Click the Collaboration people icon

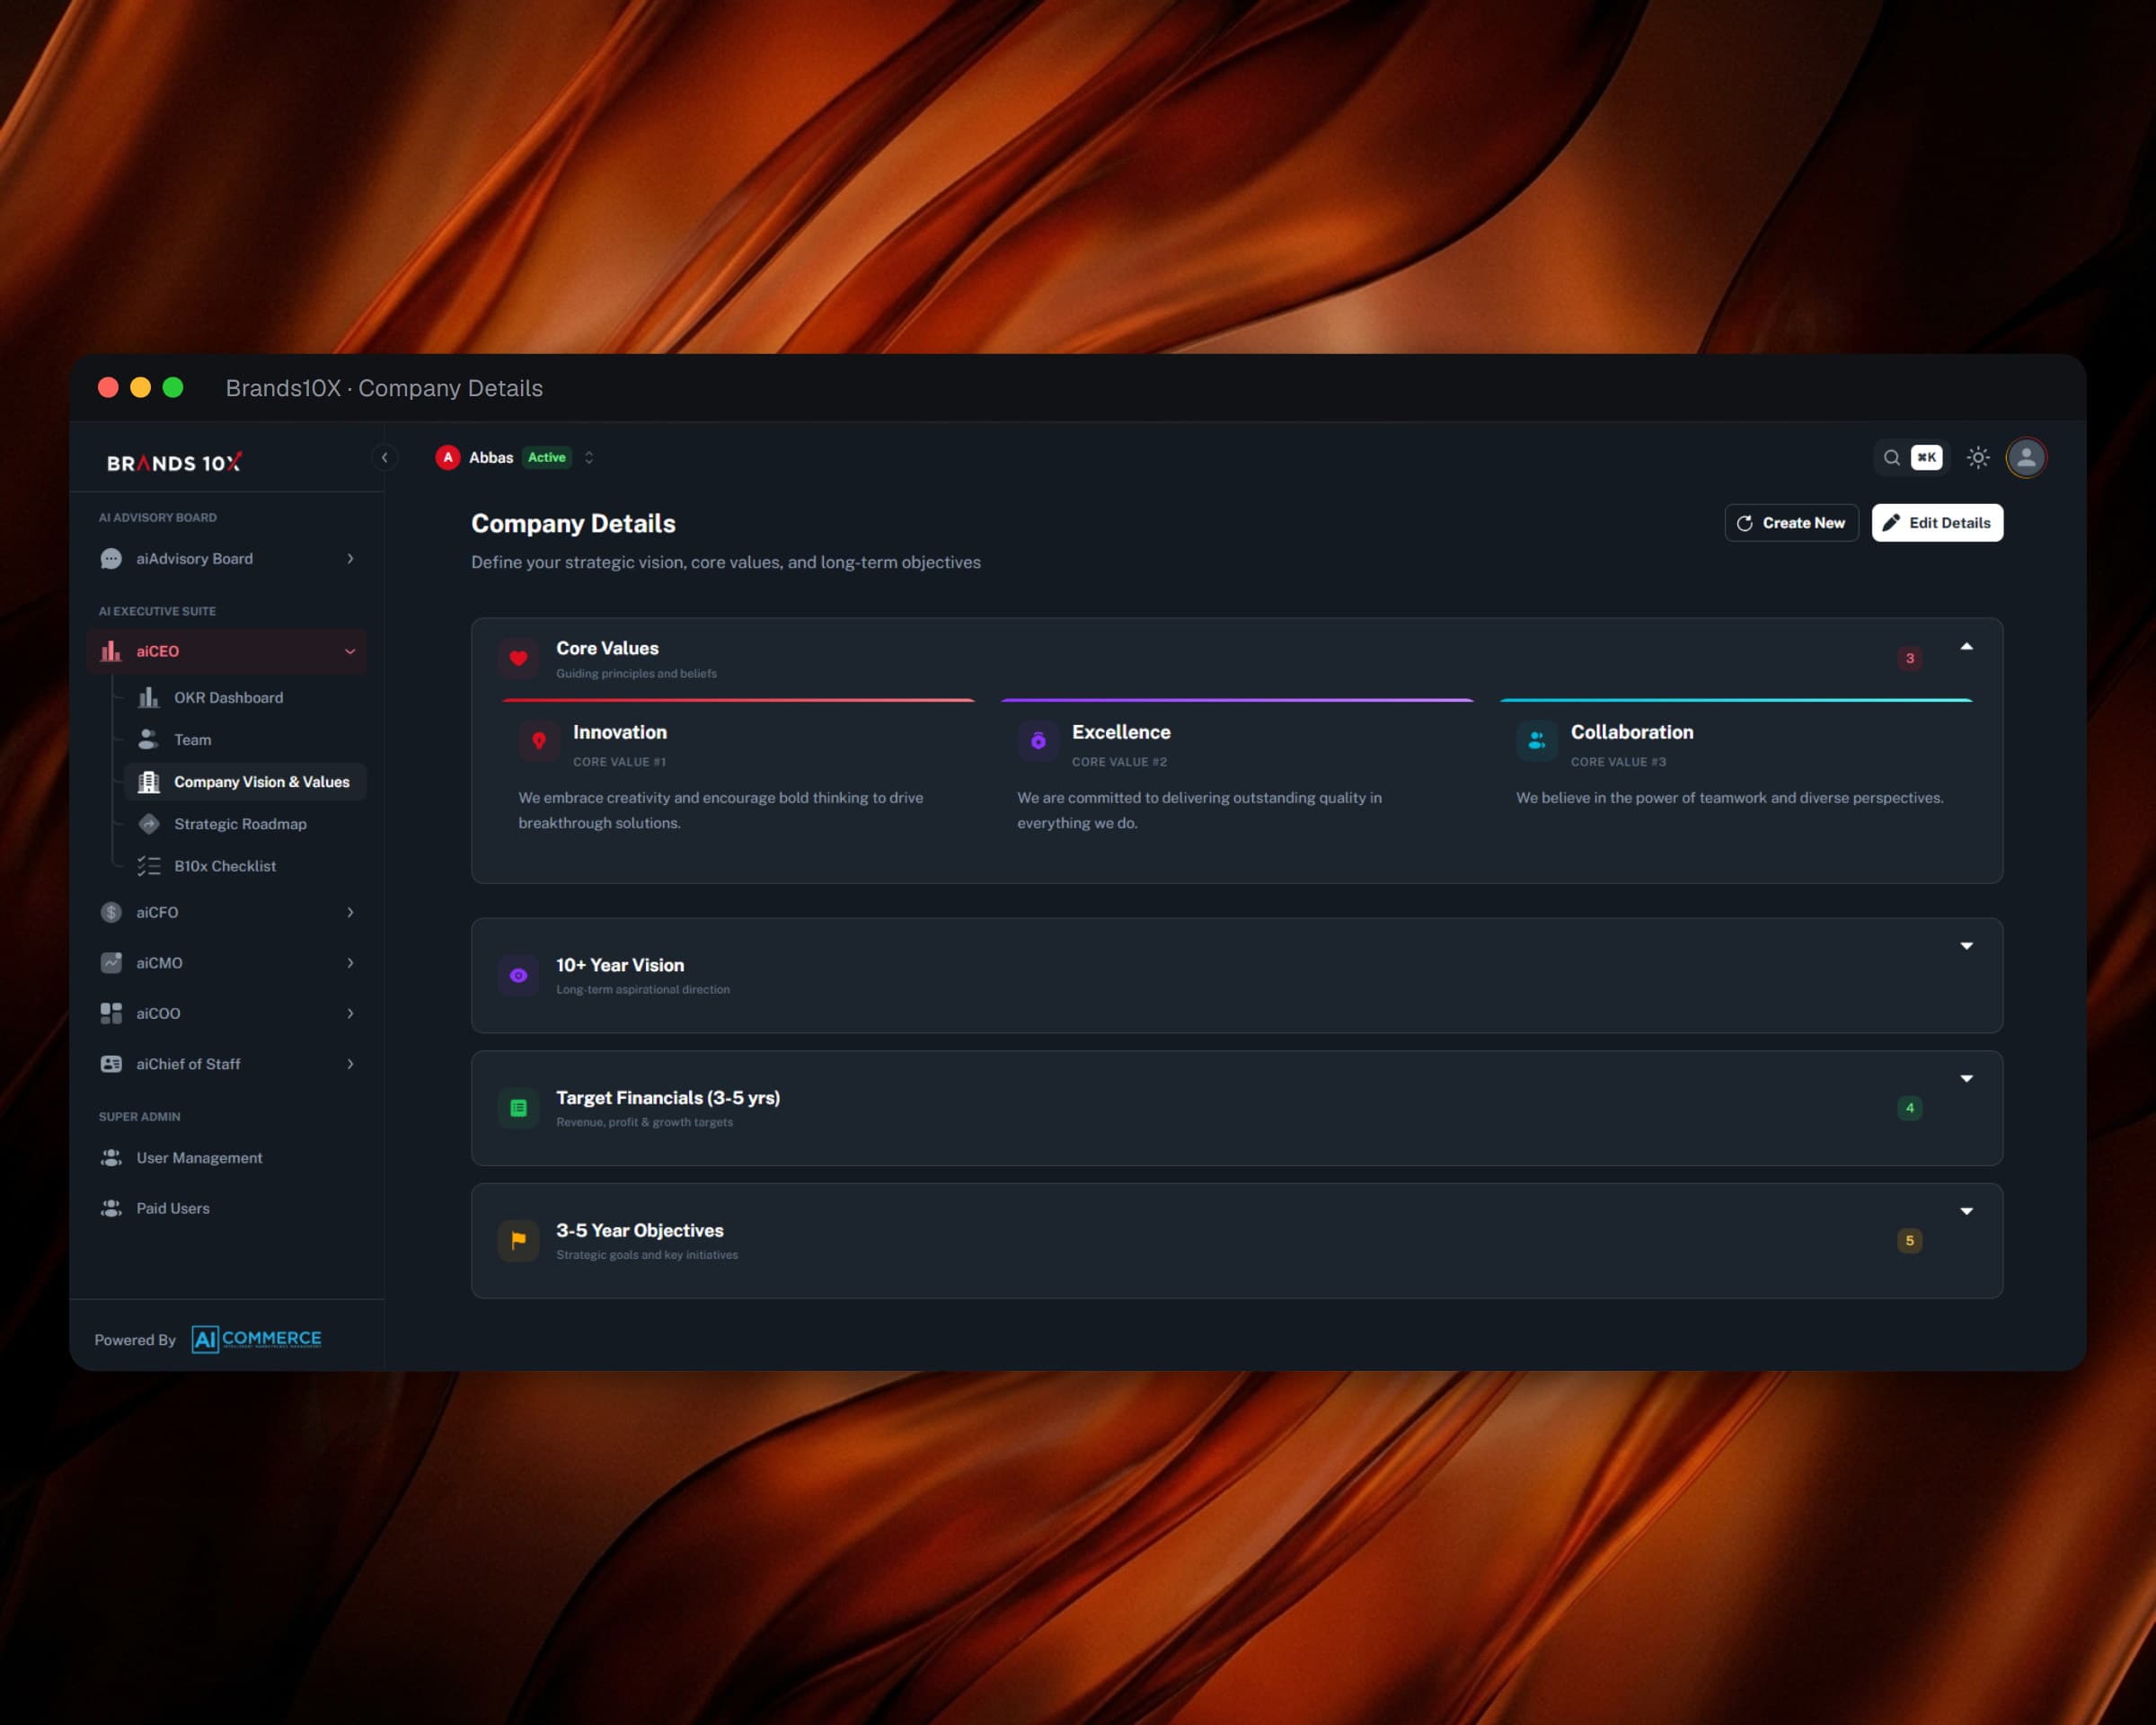click(1536, 741)
